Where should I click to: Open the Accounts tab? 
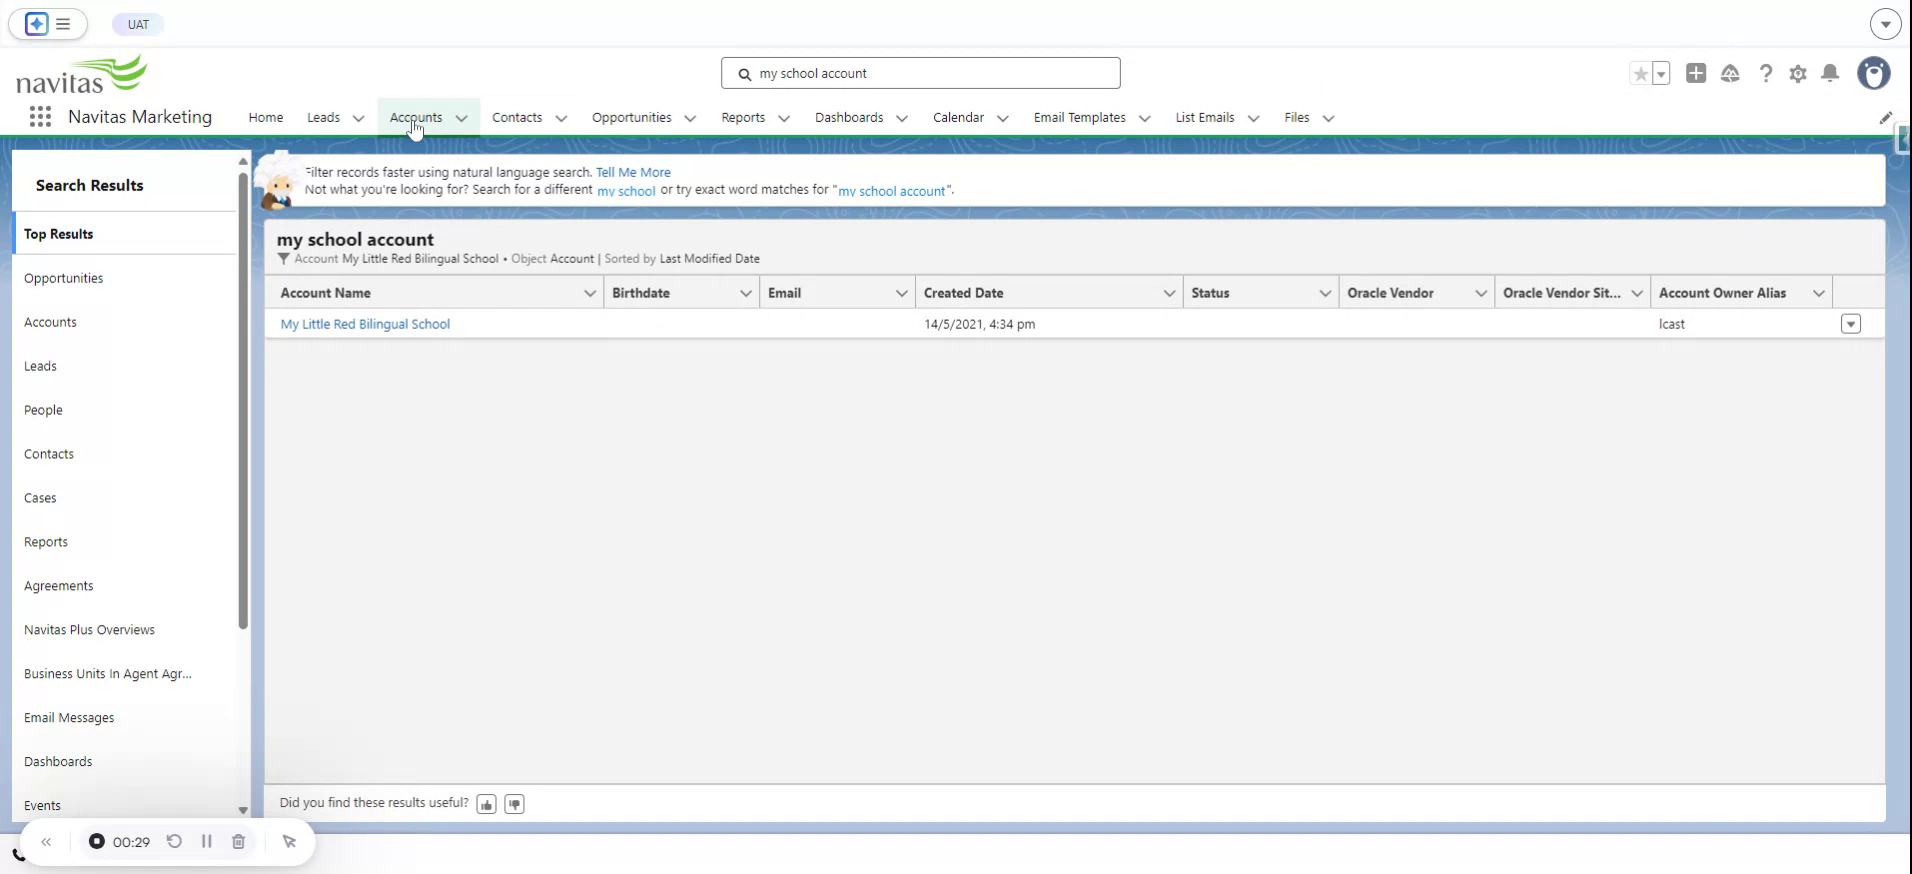point(416,118)
